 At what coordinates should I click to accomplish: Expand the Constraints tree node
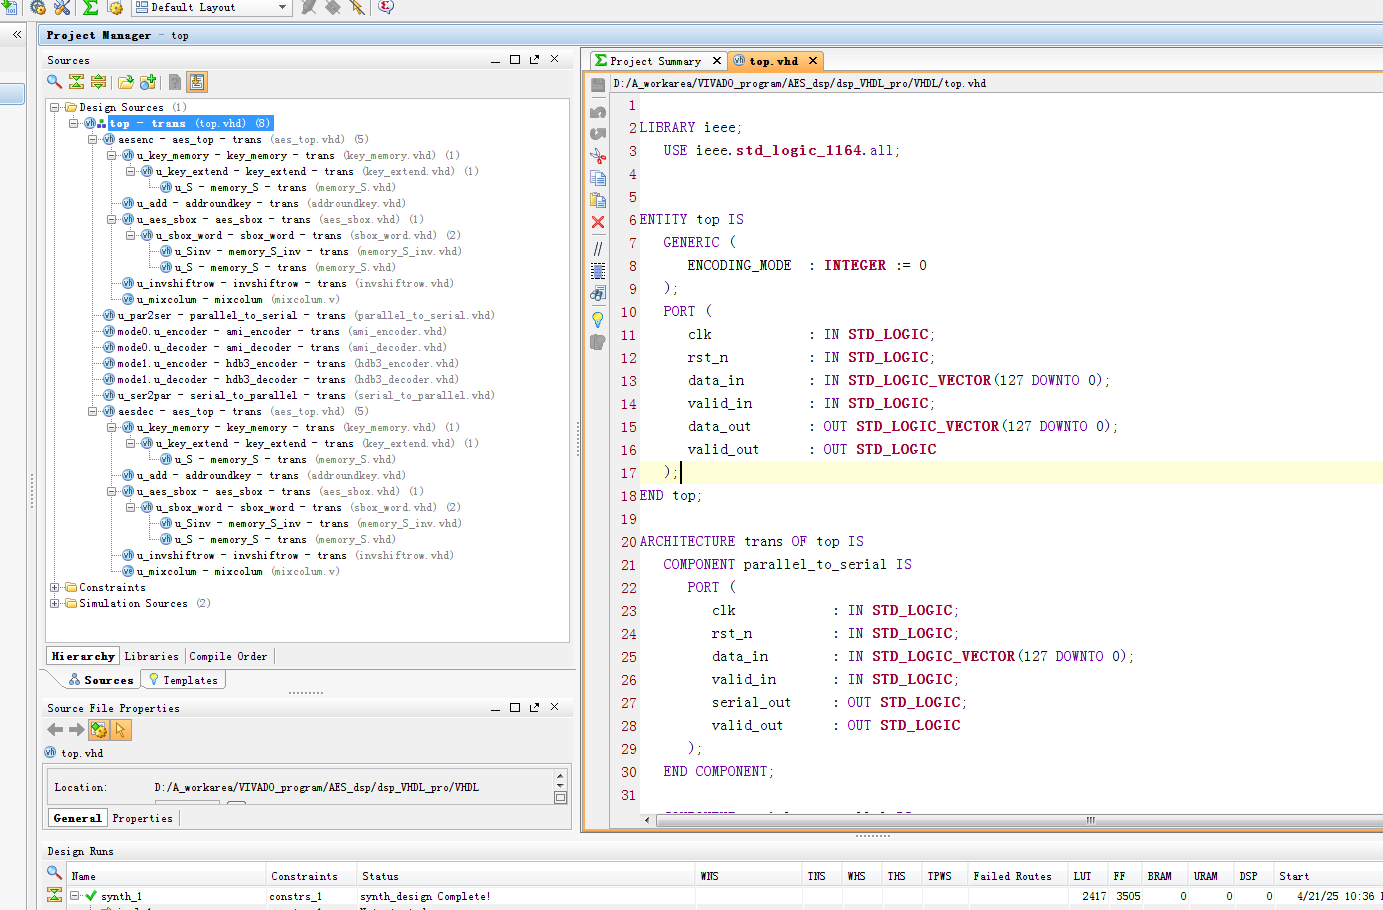(x=55, y=587)
